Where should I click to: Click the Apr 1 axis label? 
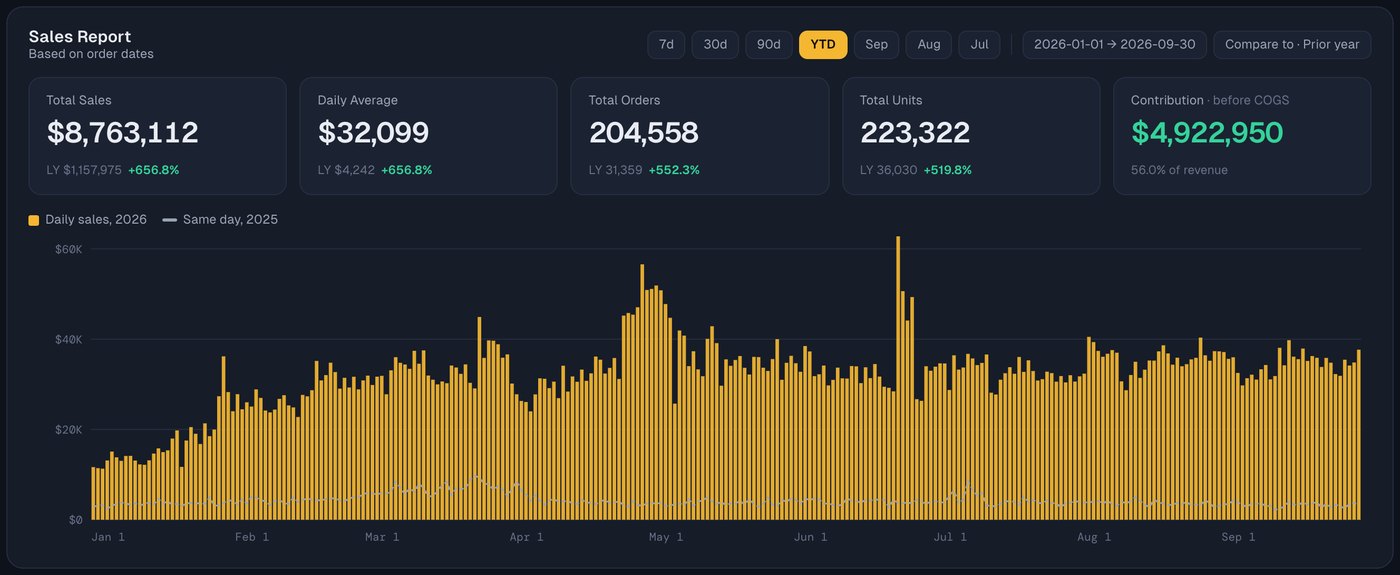(x=526, y=538)
